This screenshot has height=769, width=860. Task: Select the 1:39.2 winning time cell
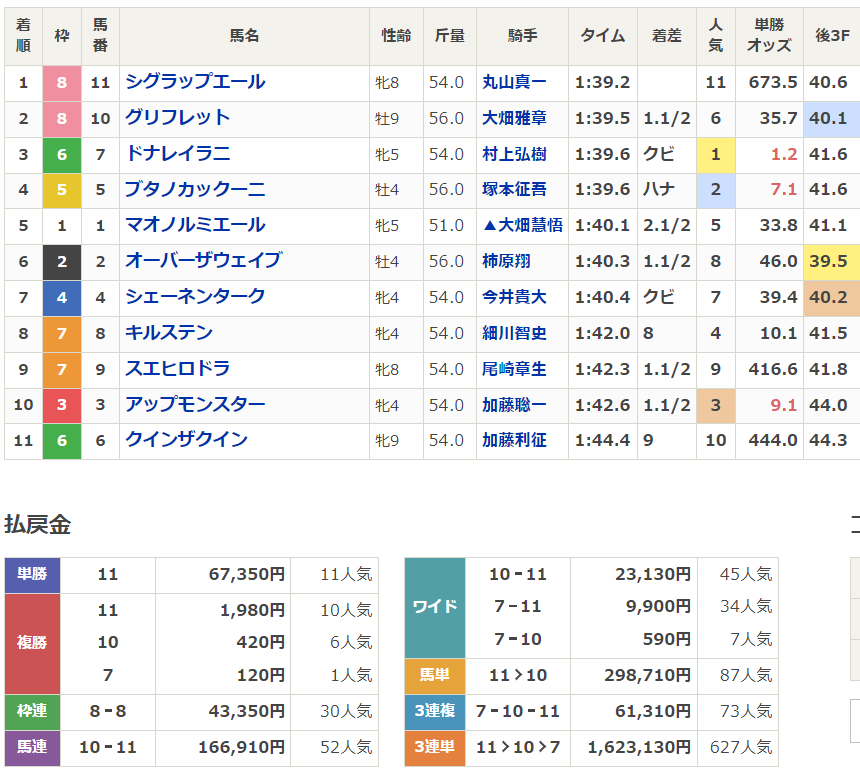point(602,83)
